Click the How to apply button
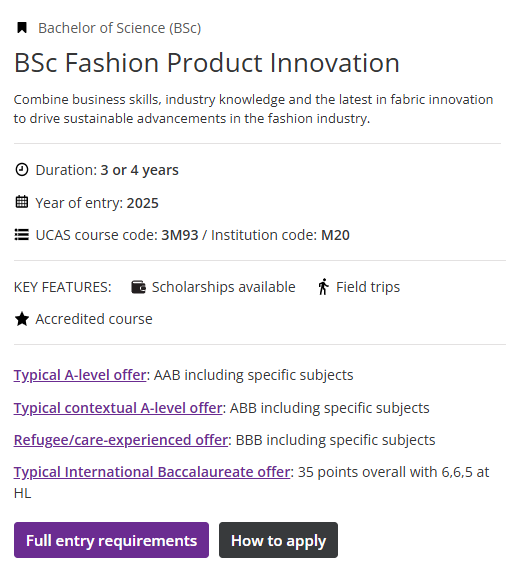The height and width of the screenshot is (581, 515). coord(278,540)
